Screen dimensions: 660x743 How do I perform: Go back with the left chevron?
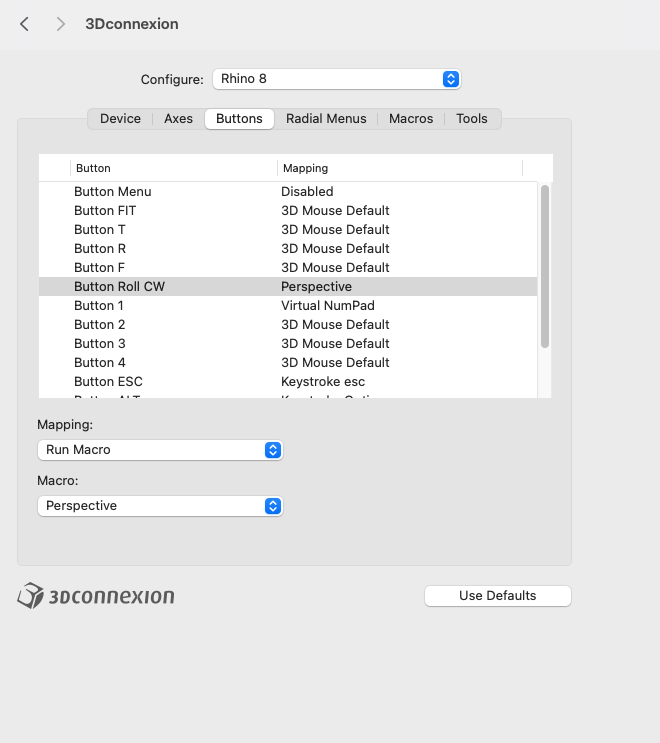click(24, 24)
